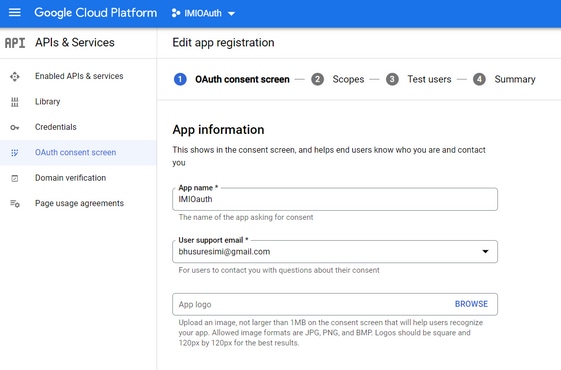This screenshot has height=370, width=561.
Task: Click the OAuth consent screen icon
Action: point(15,153)
